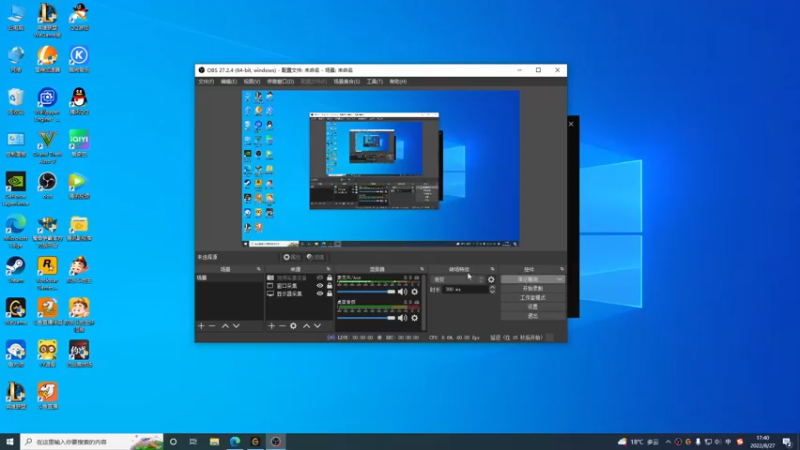Screen dimensions: 800x450
Task: Add a new source with the plus icon
Action: [x=271, y=326]
